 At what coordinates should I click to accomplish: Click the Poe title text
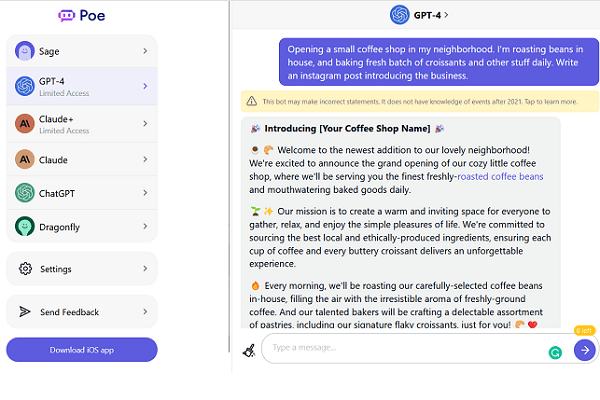click(92, 16)
